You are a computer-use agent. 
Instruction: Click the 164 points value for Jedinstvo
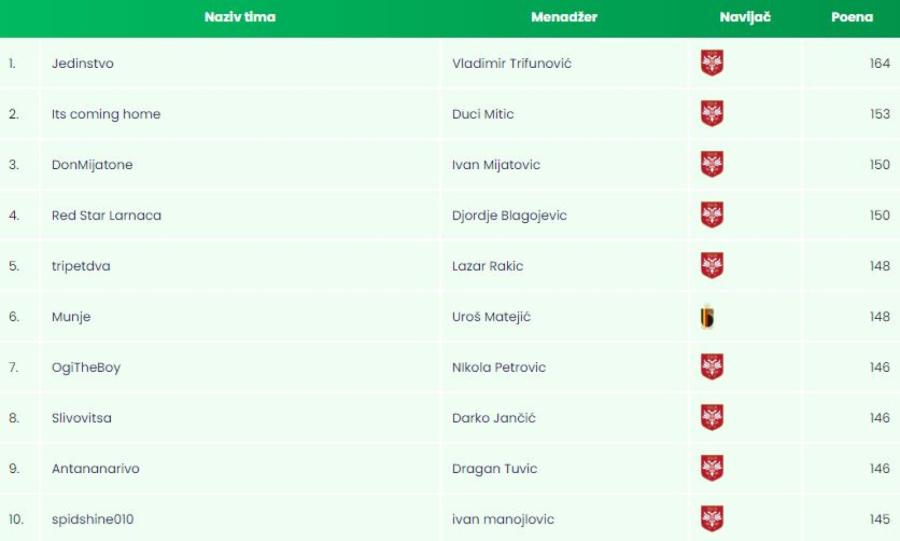pyautogui.click(x=879, y=63)
